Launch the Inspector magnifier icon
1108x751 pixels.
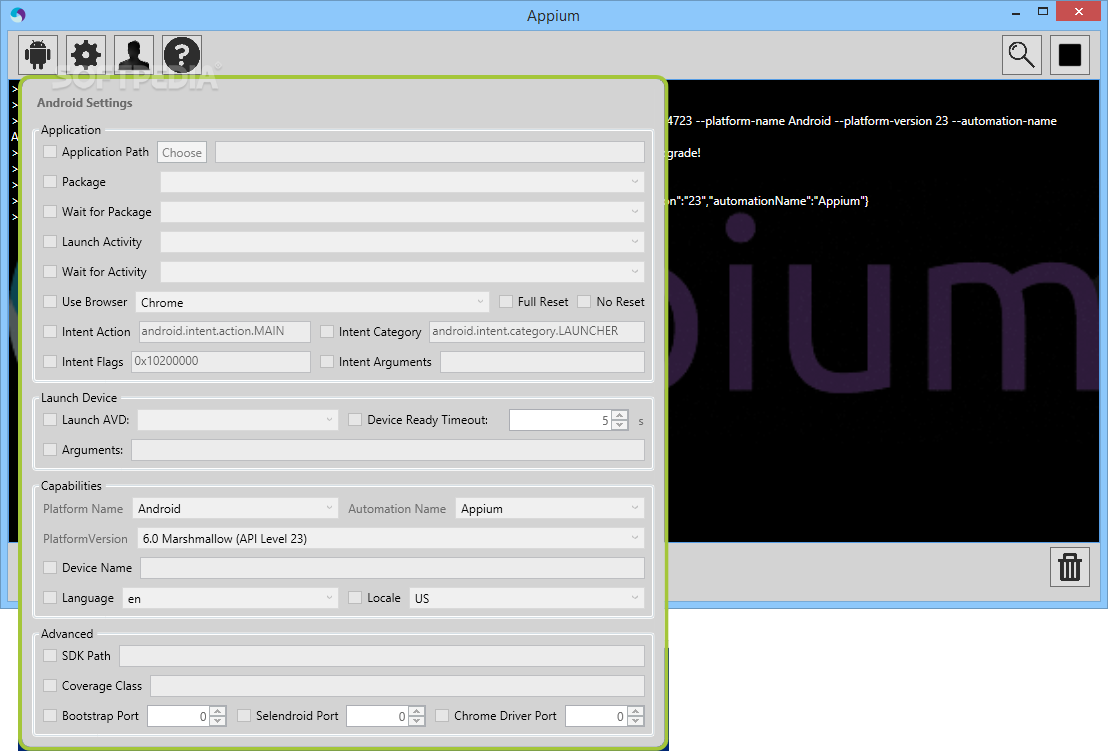[x=1022, y=54]
